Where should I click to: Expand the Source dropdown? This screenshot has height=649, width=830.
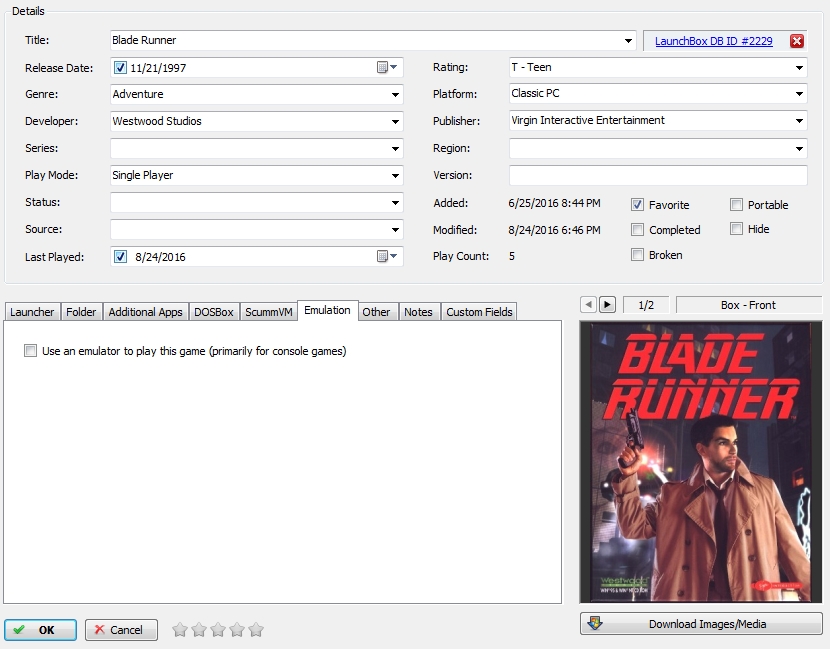[x=395, y=230]
